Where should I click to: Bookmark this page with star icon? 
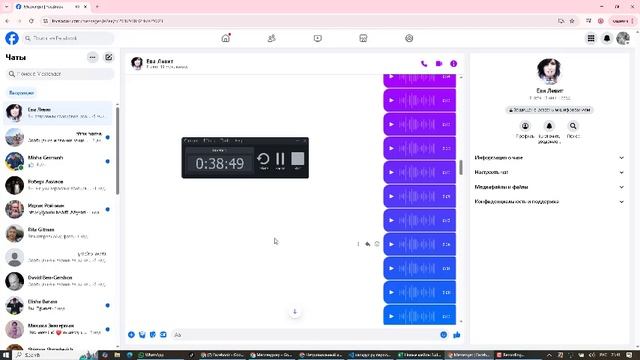(x=572, y=21)
